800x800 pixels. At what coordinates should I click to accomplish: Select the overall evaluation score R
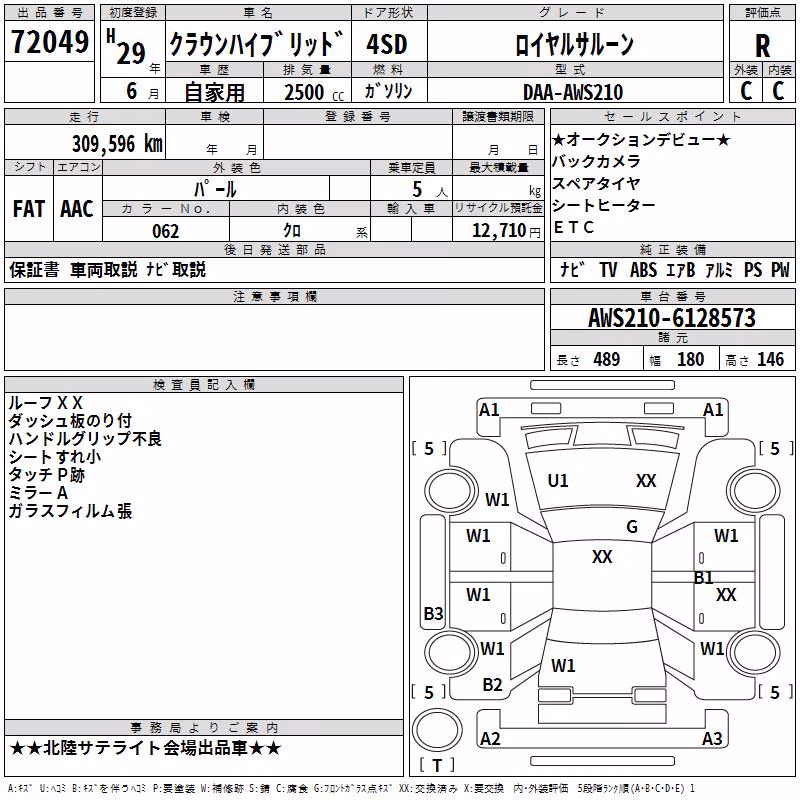point(762,46)
